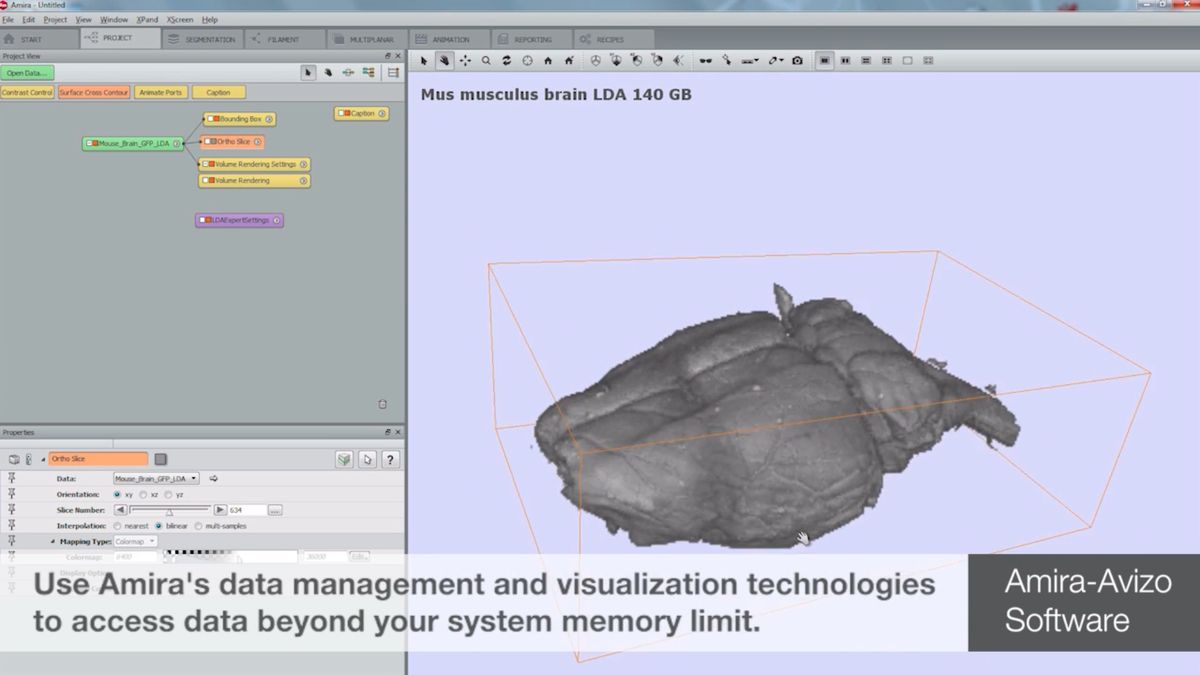Switch to two-viewer side-by-side layout
The height and width of the screenshot is (675, 1200).
tap(845, 61)
